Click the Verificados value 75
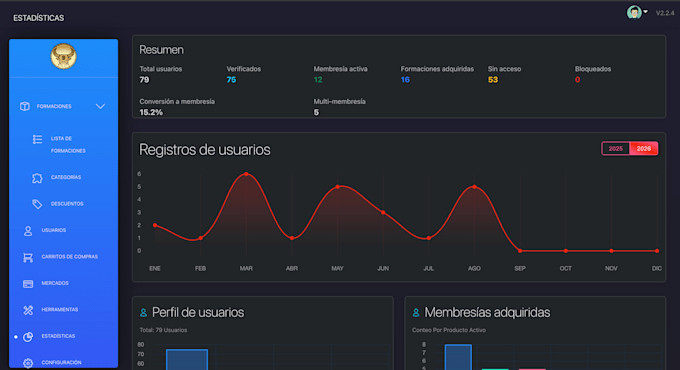The width and height of the screenshot is (680, 370). pyautogui.click(x=231, y=80)
